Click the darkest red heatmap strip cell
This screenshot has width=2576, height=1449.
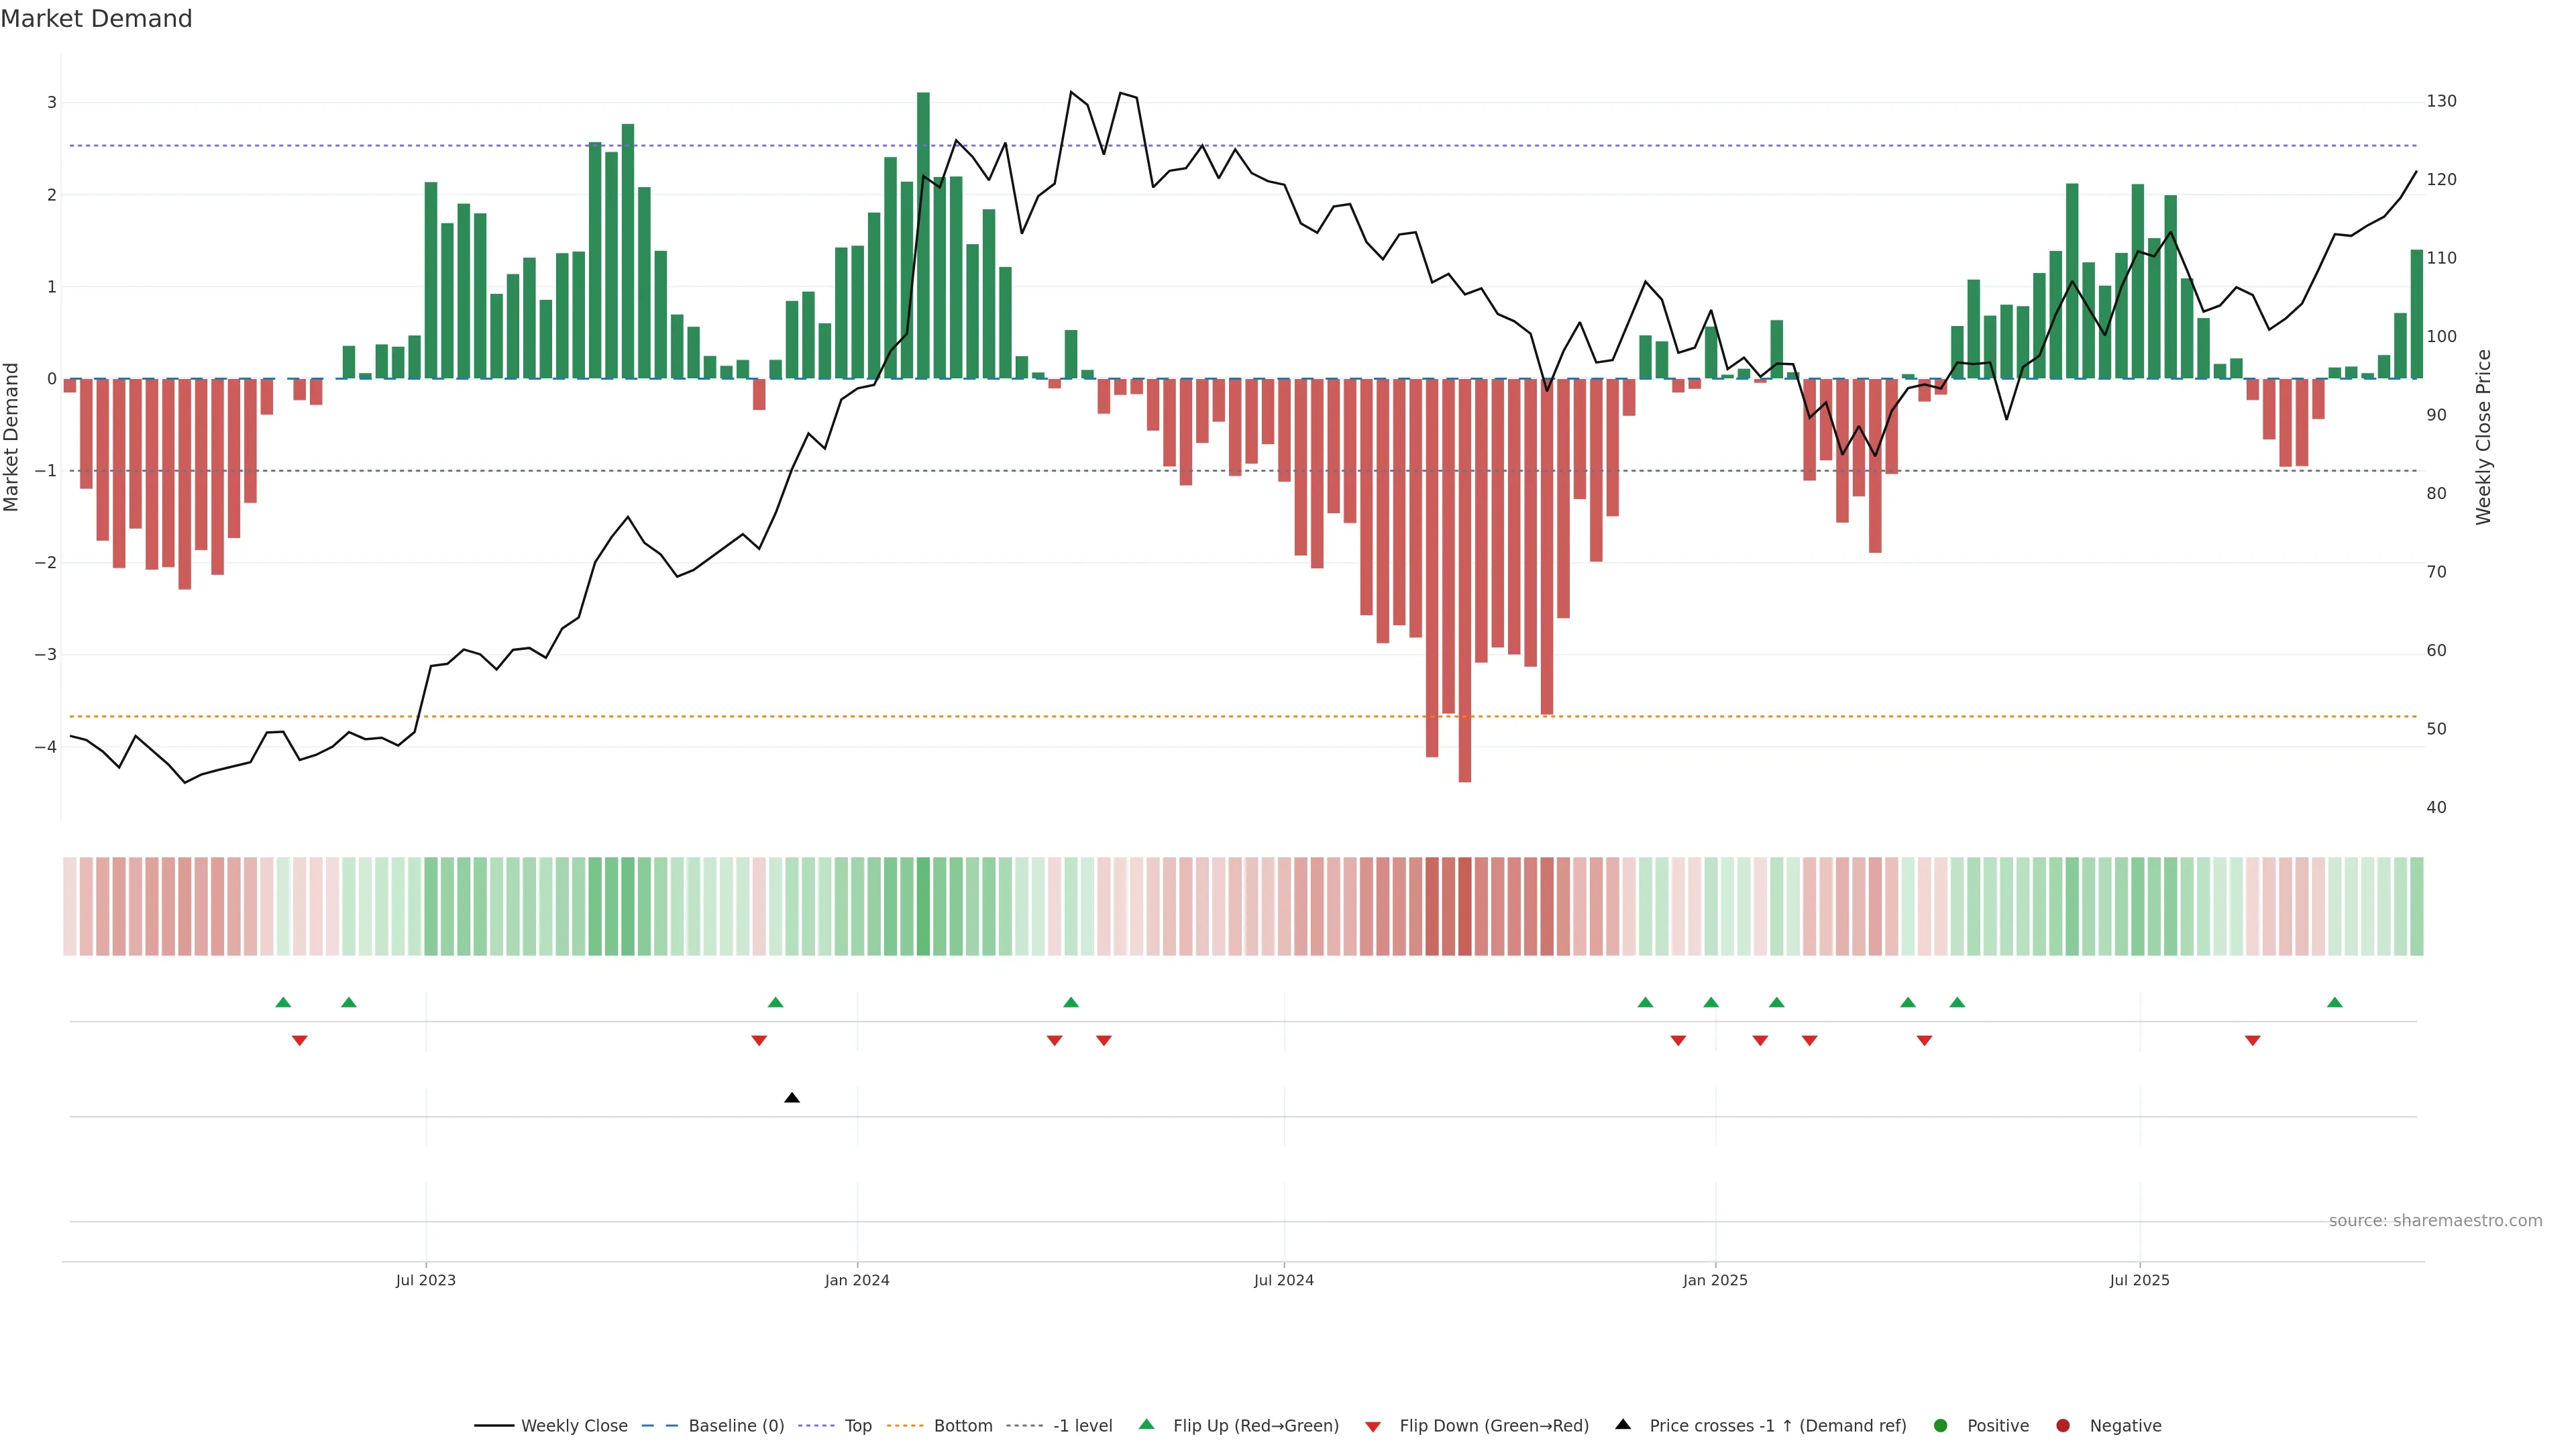[x=1465, y=906]
